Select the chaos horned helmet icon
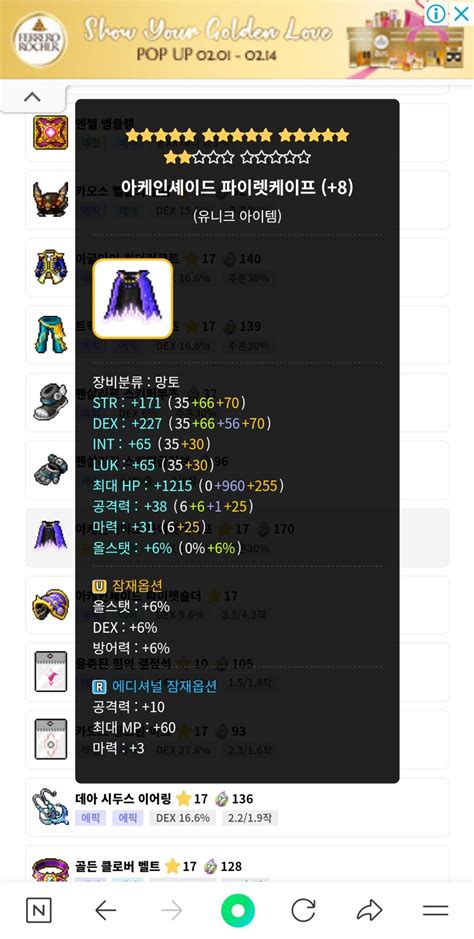Image resolution: width=474 pixels, height=939 pixels. click(x=50, y=199)
